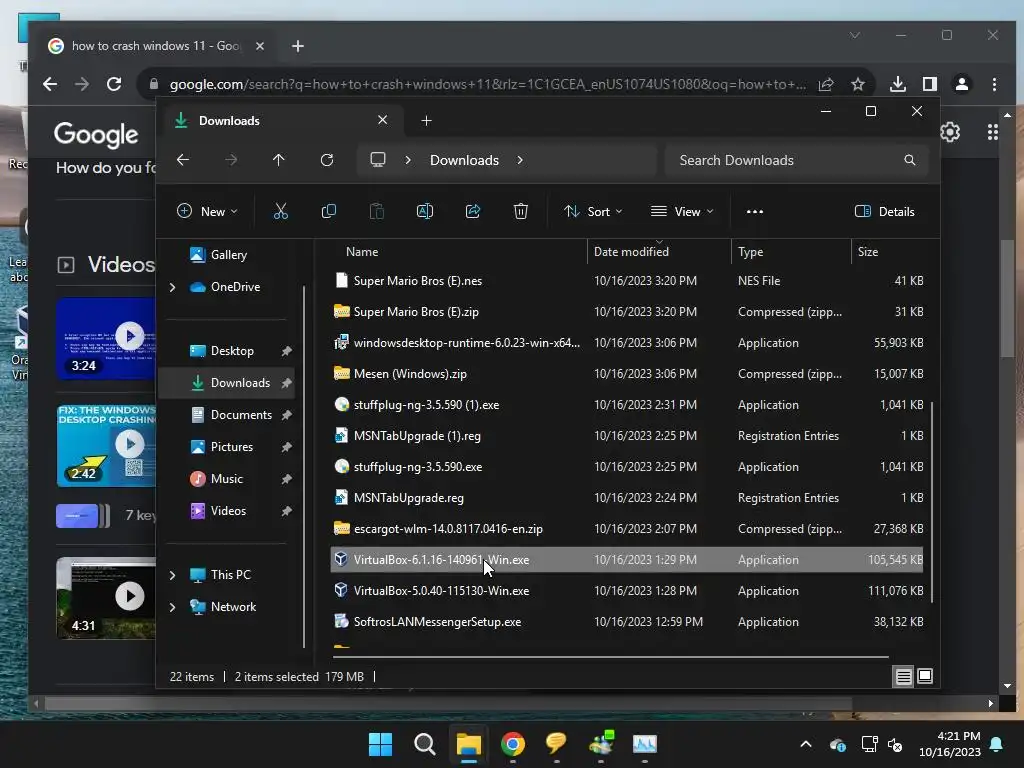Open Chrome downloads icon
This screenshot has height=768, width=1024.
(898, 84)
